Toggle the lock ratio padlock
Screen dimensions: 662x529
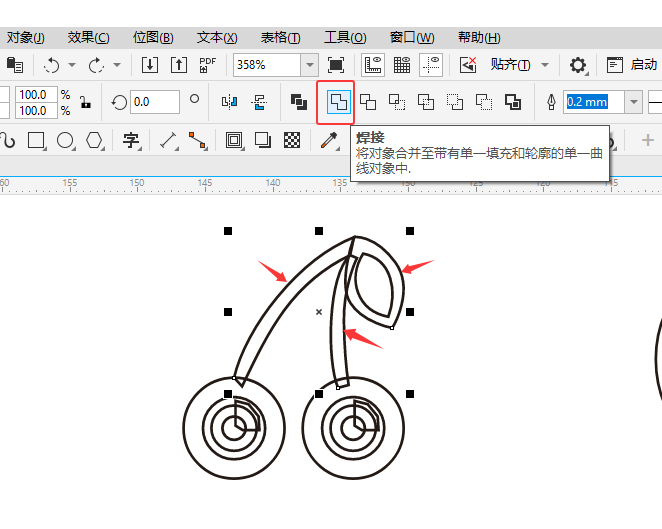click(x=86, y=102)
